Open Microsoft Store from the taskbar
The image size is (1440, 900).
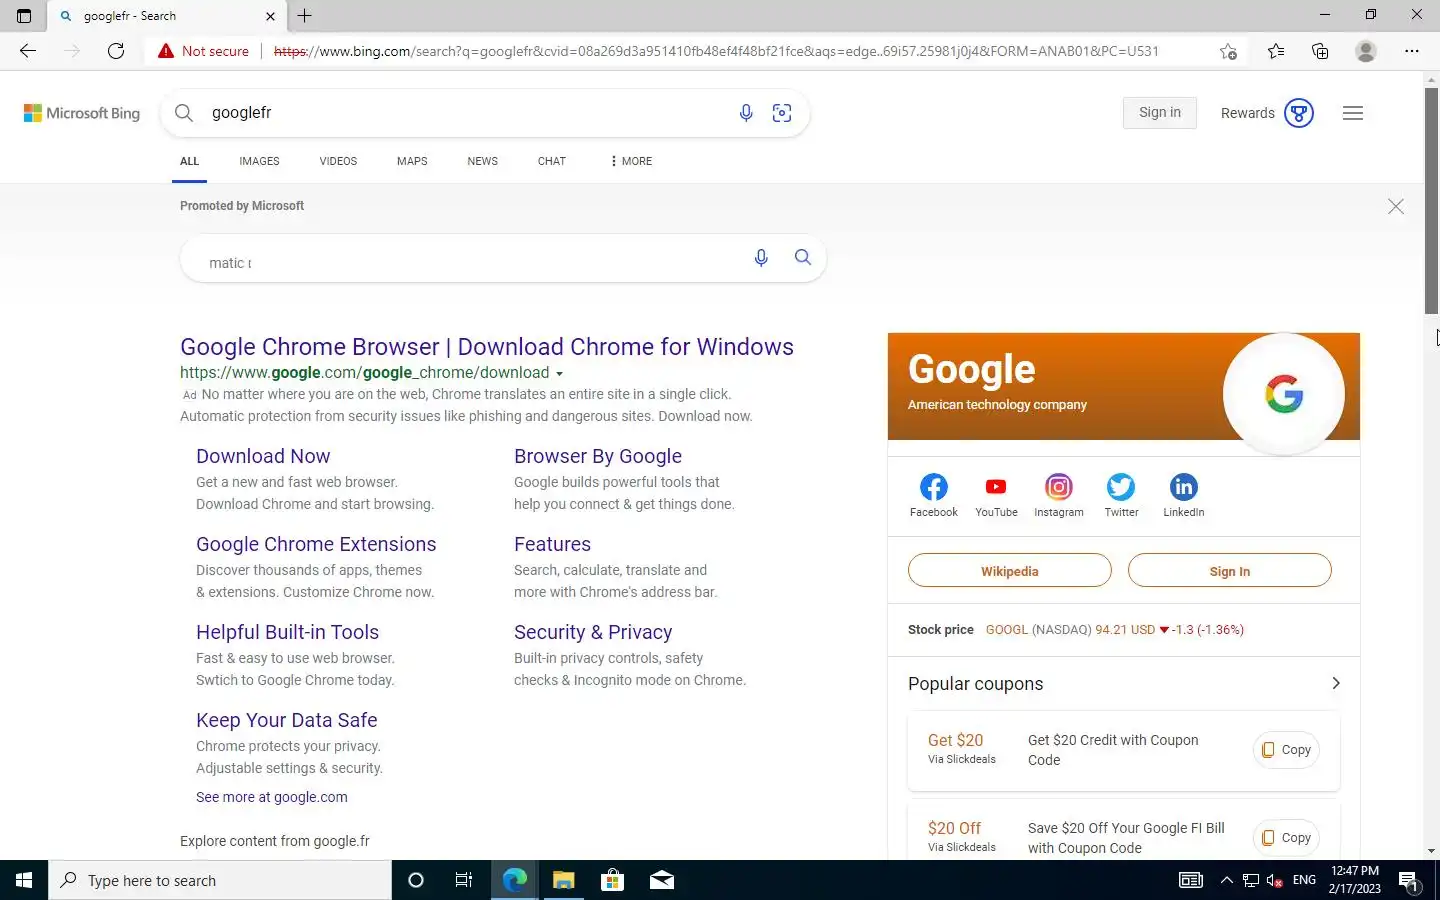click(612, 880)
